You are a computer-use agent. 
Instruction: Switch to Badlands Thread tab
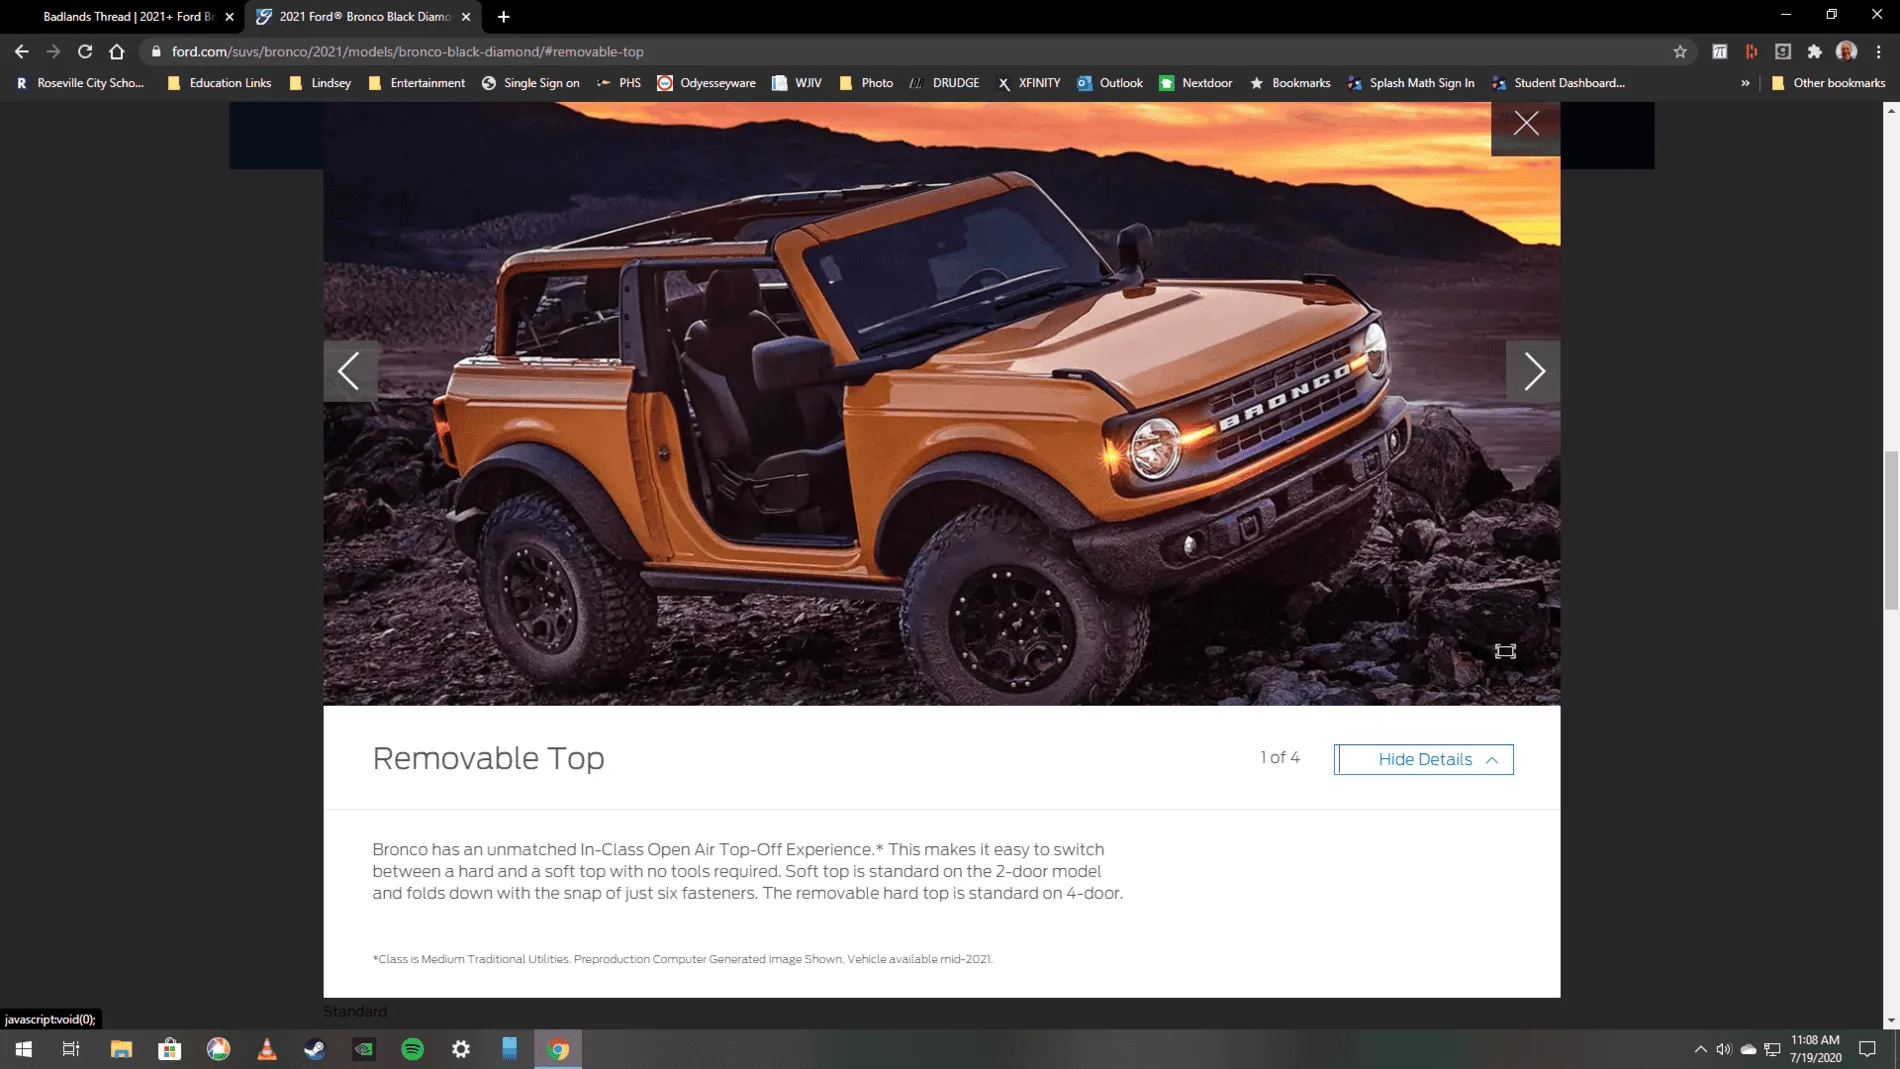pyautogui.click(x=128, y=16)
